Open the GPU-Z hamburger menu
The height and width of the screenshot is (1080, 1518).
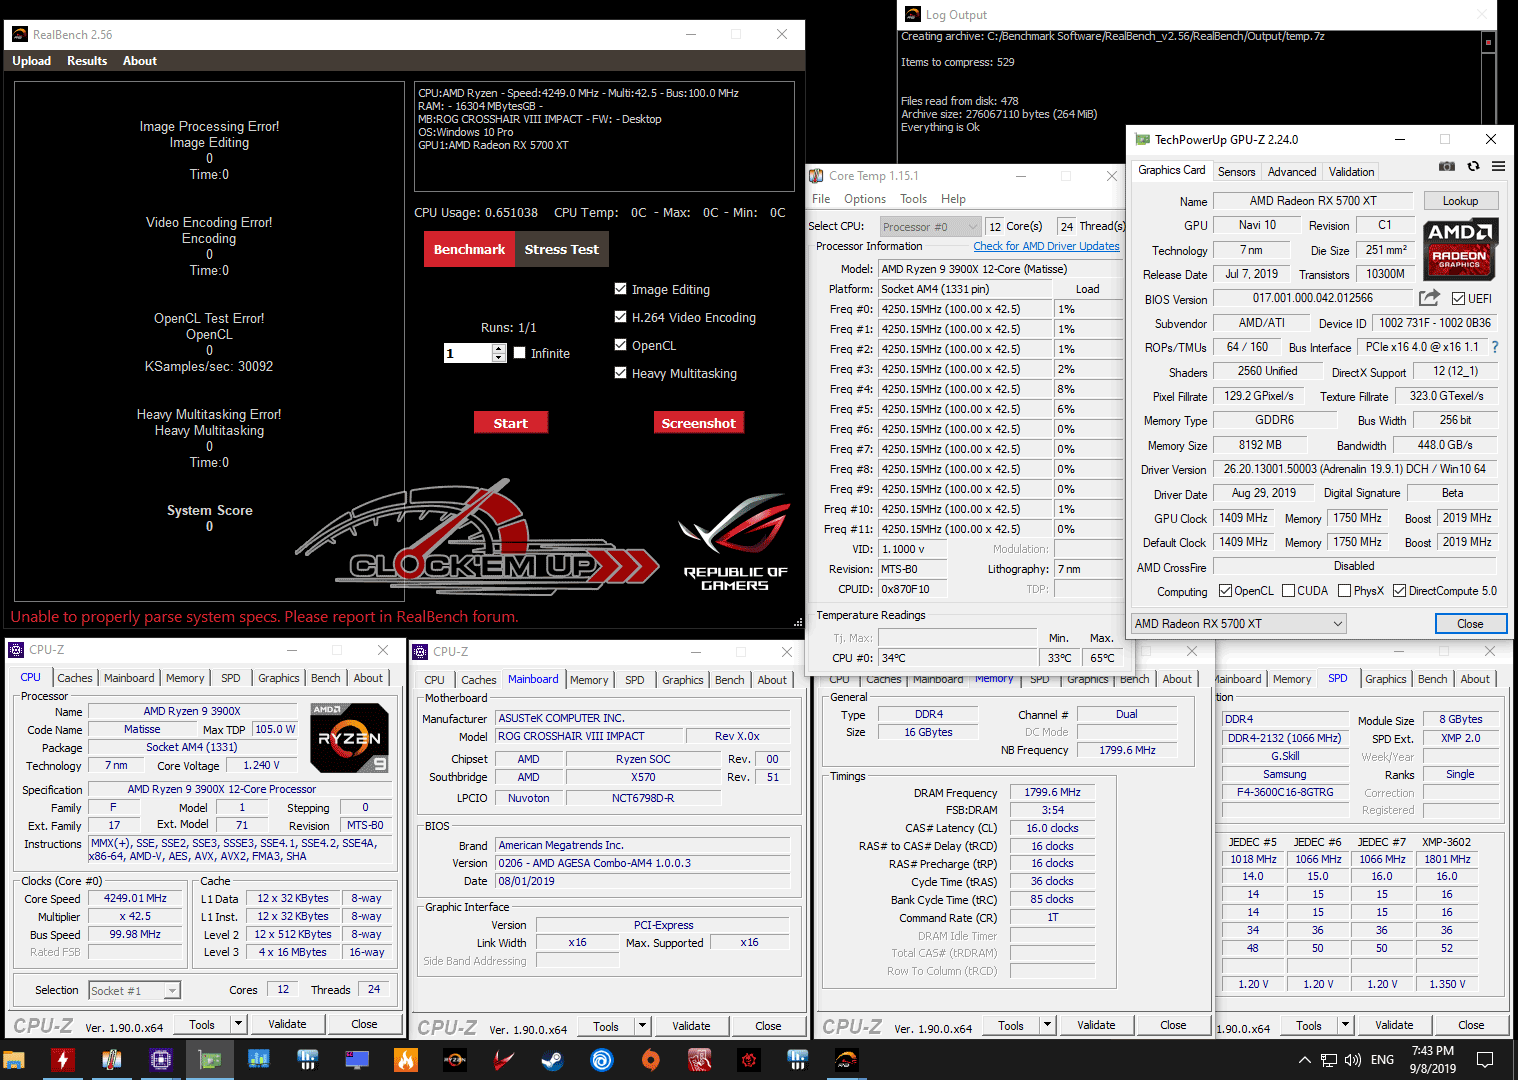[x=1498, y=166]
